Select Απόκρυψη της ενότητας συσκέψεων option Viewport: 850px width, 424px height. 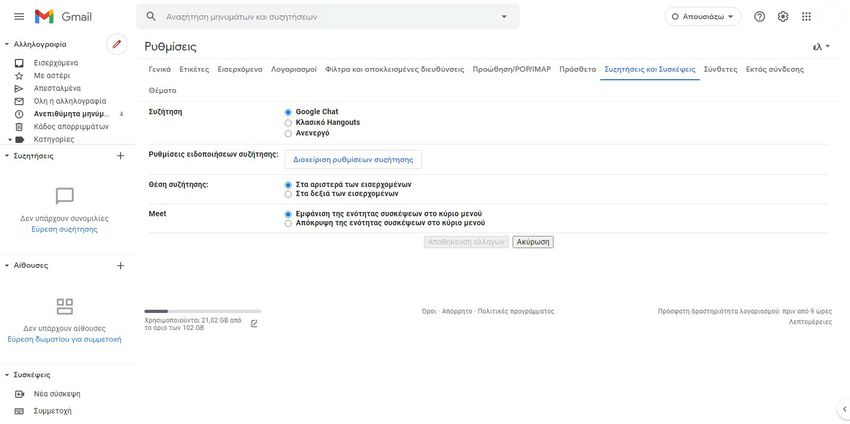[x=288, y=223]
